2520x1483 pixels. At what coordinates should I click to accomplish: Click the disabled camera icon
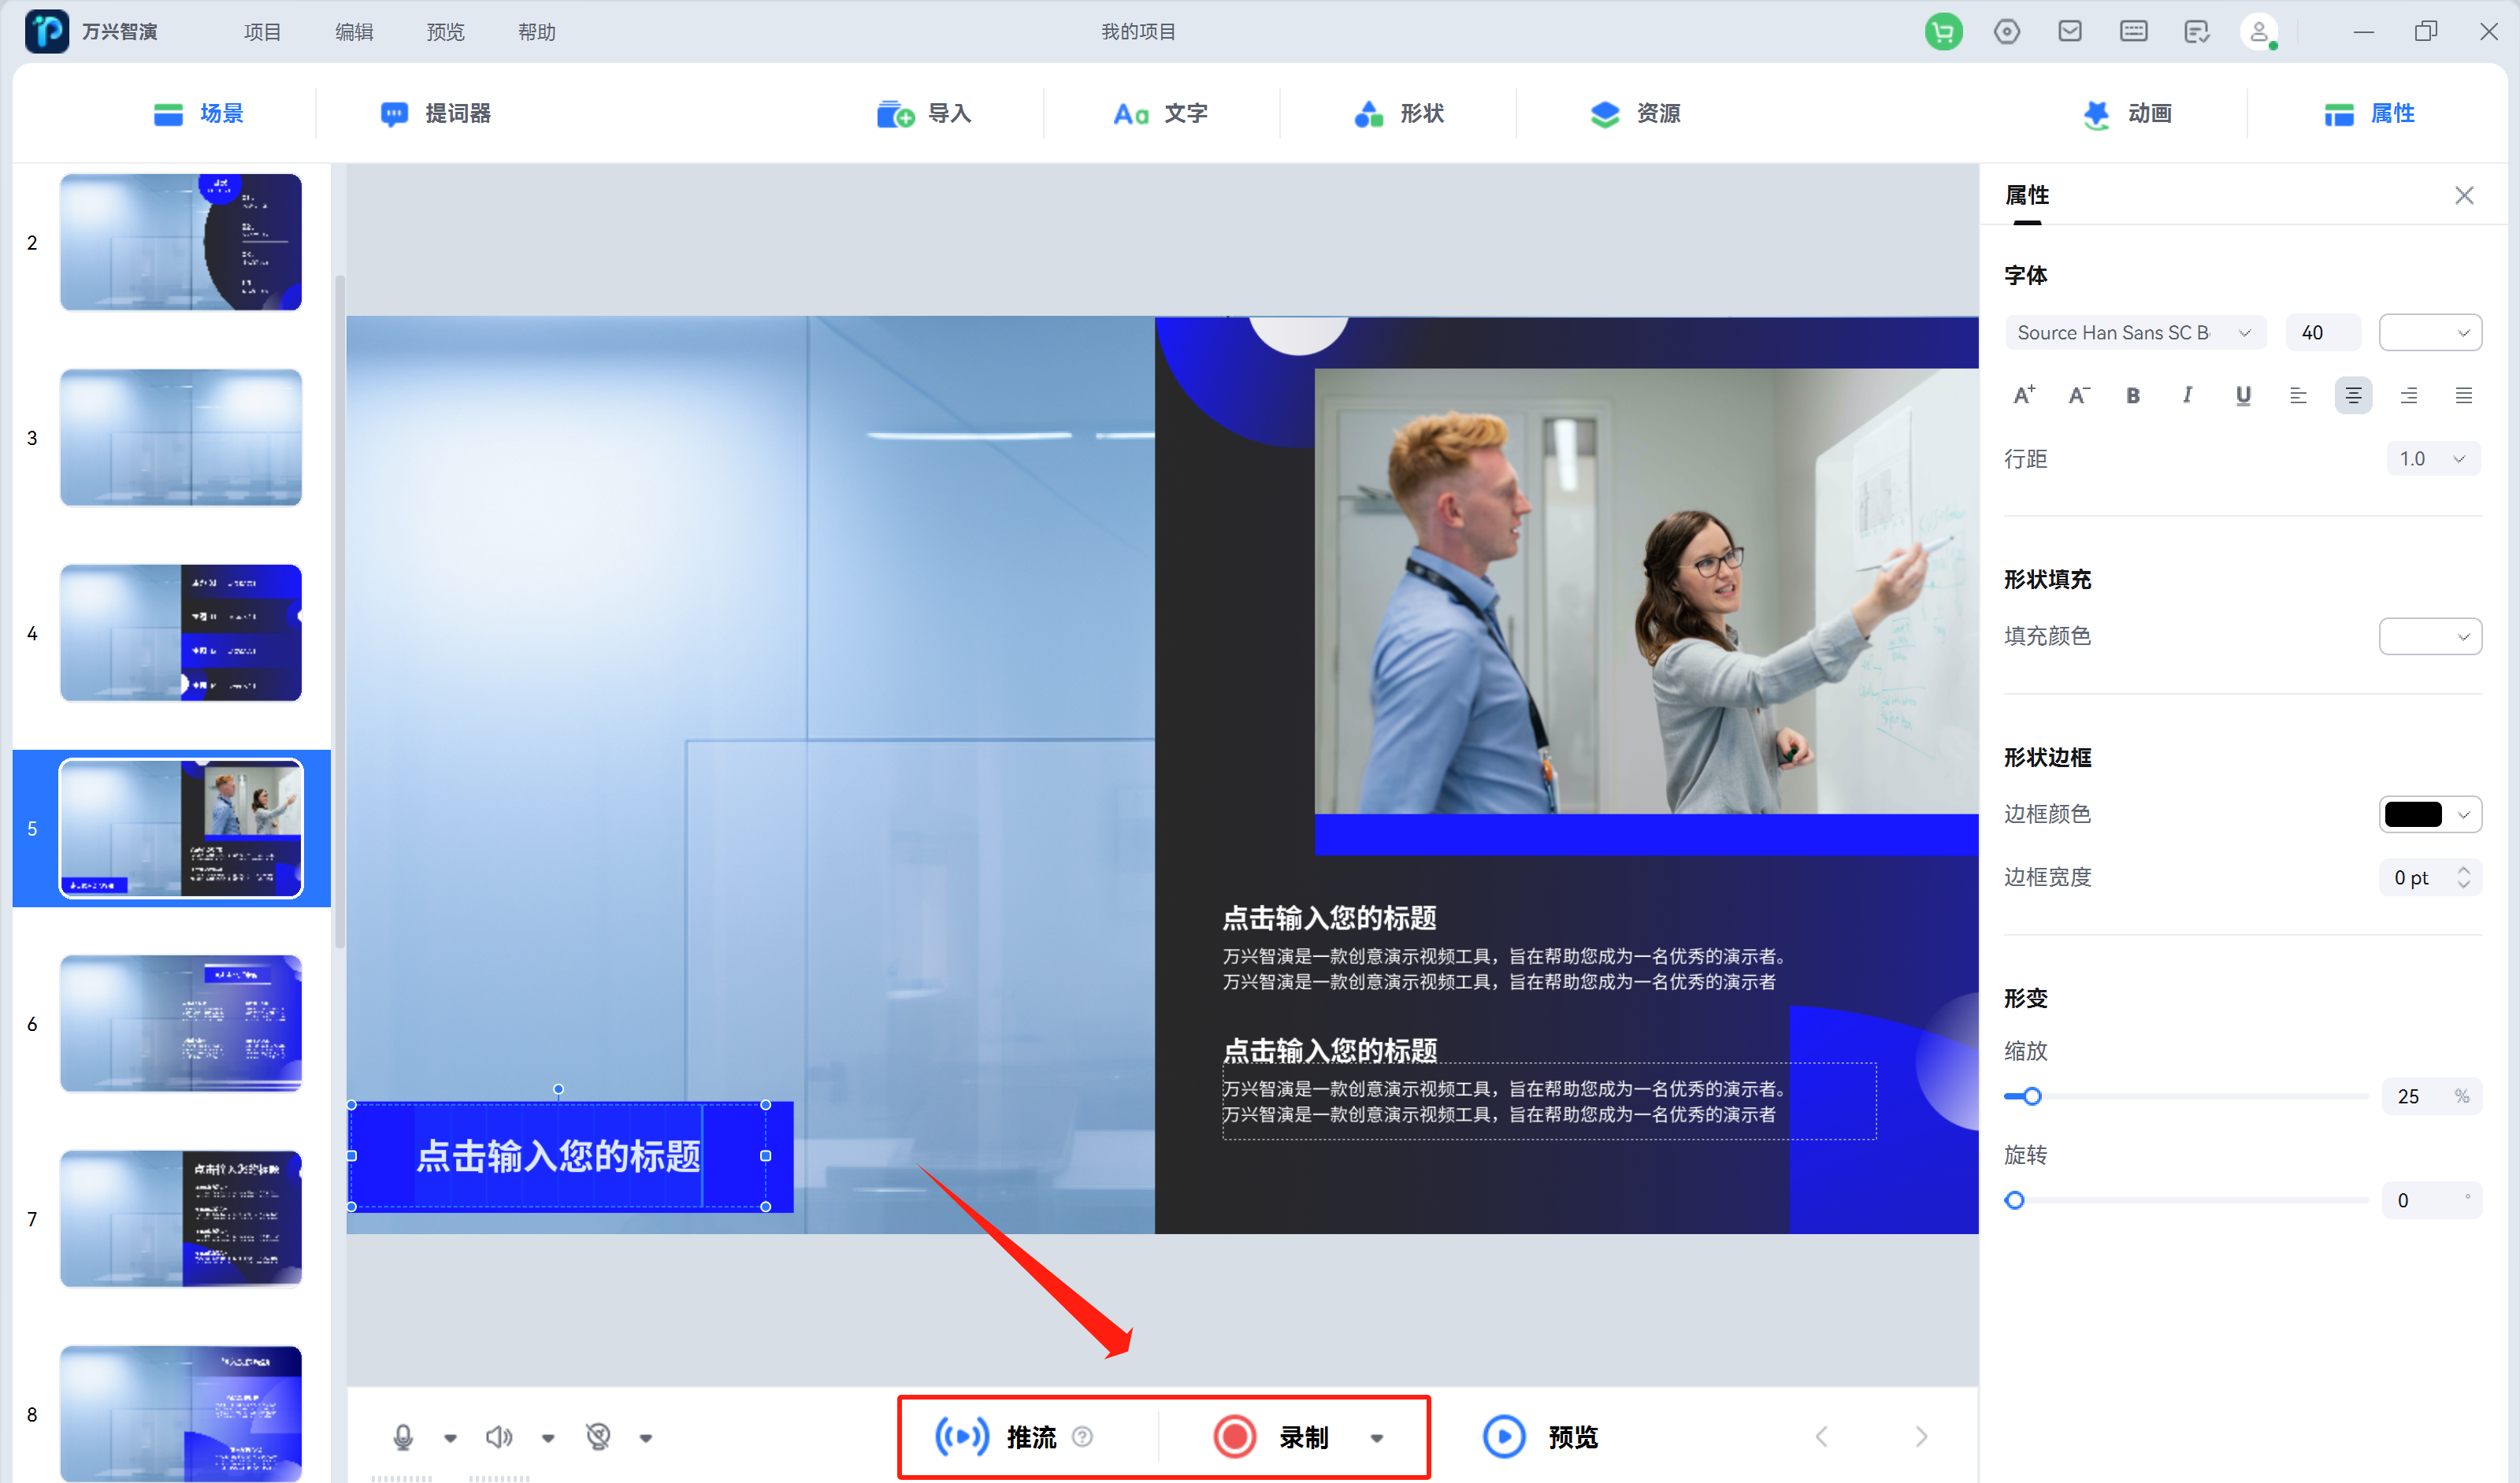tap(598, 1437)
